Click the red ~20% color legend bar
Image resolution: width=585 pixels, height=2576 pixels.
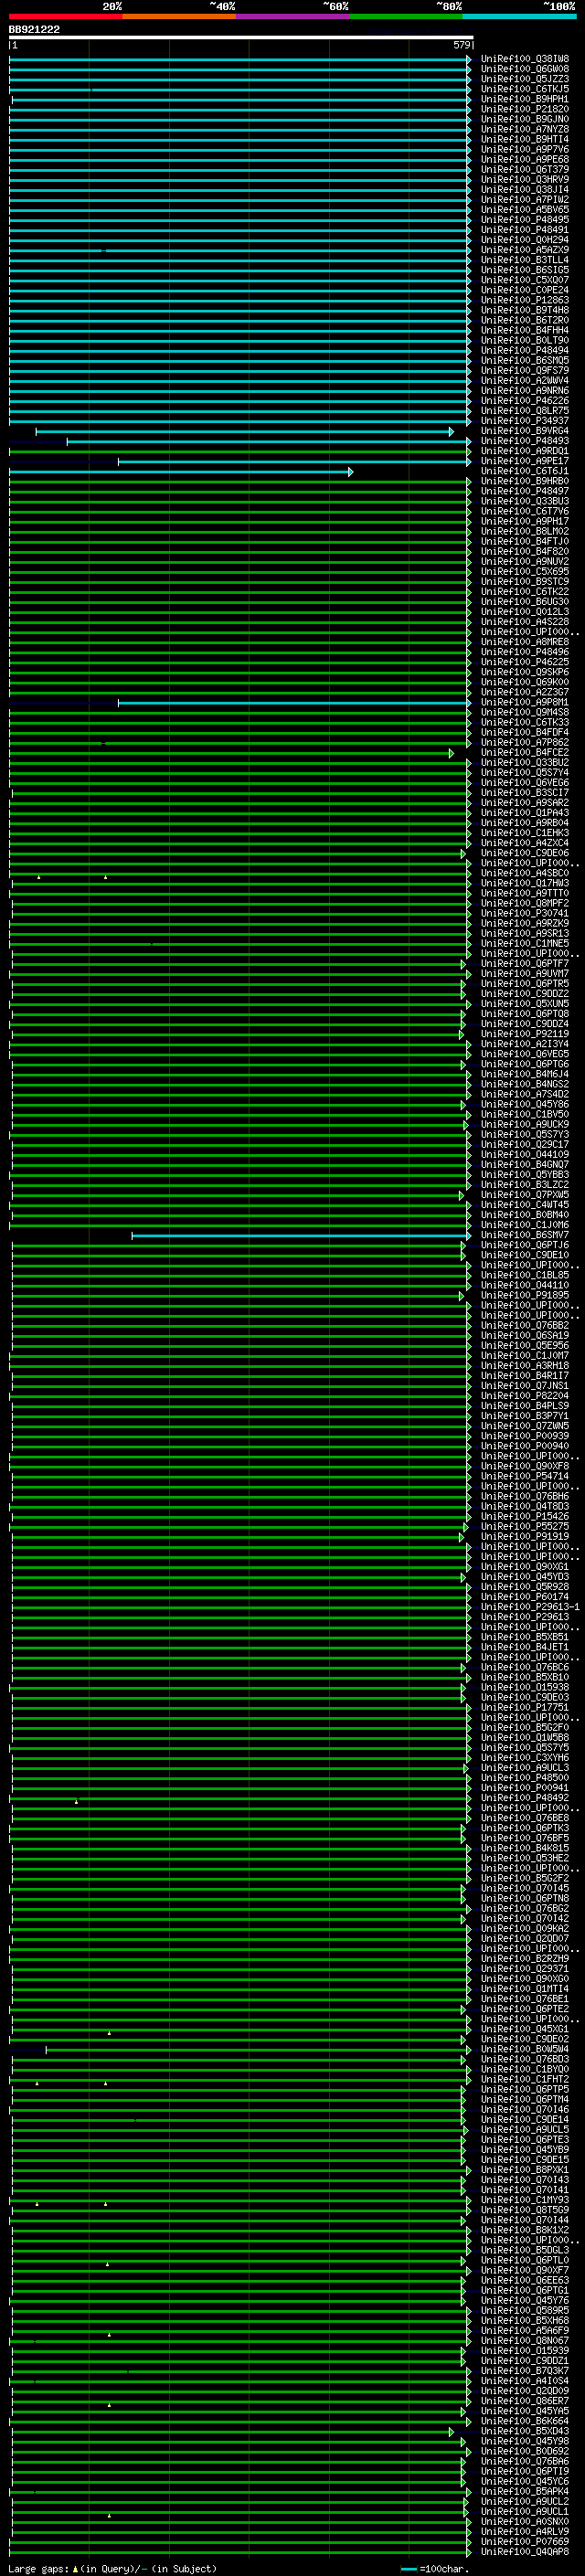66,16
